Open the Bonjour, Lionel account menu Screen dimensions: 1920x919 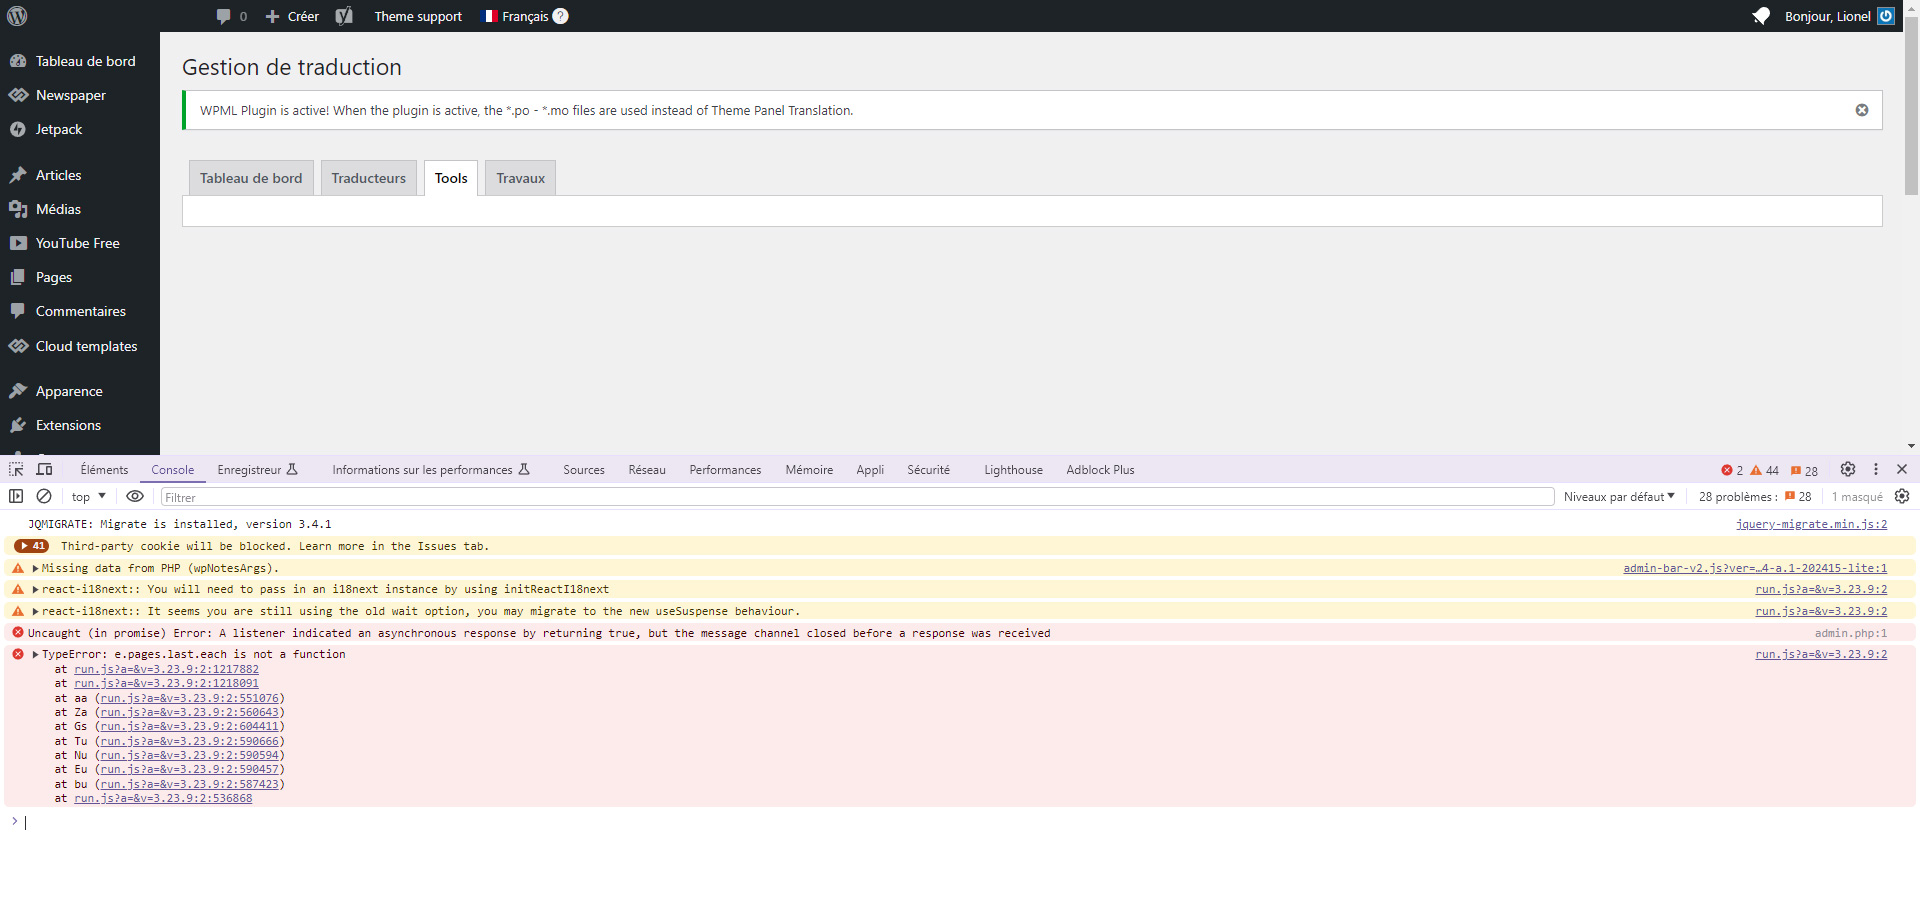1839,16
